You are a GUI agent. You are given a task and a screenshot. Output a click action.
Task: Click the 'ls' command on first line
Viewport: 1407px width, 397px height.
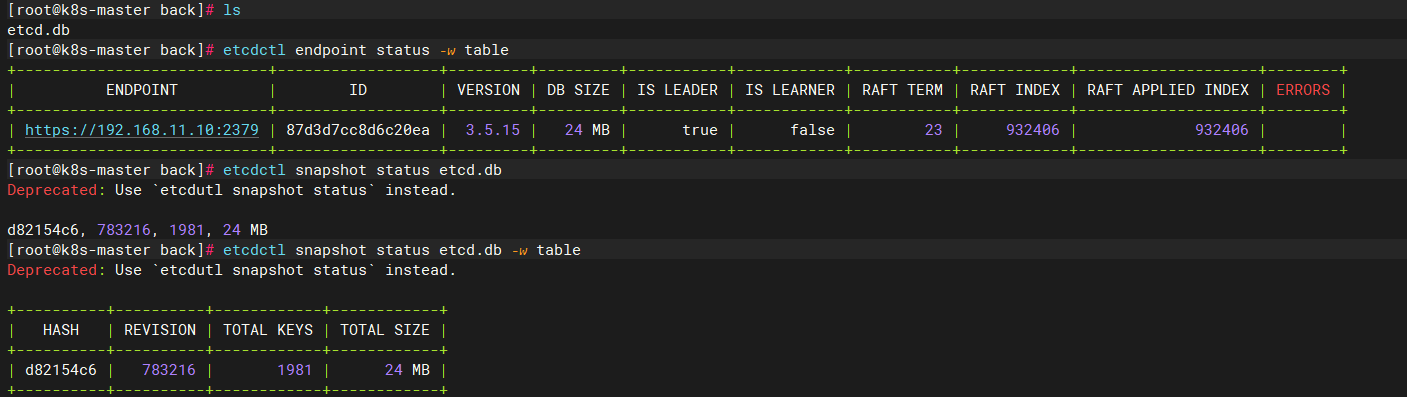[232, 10]
